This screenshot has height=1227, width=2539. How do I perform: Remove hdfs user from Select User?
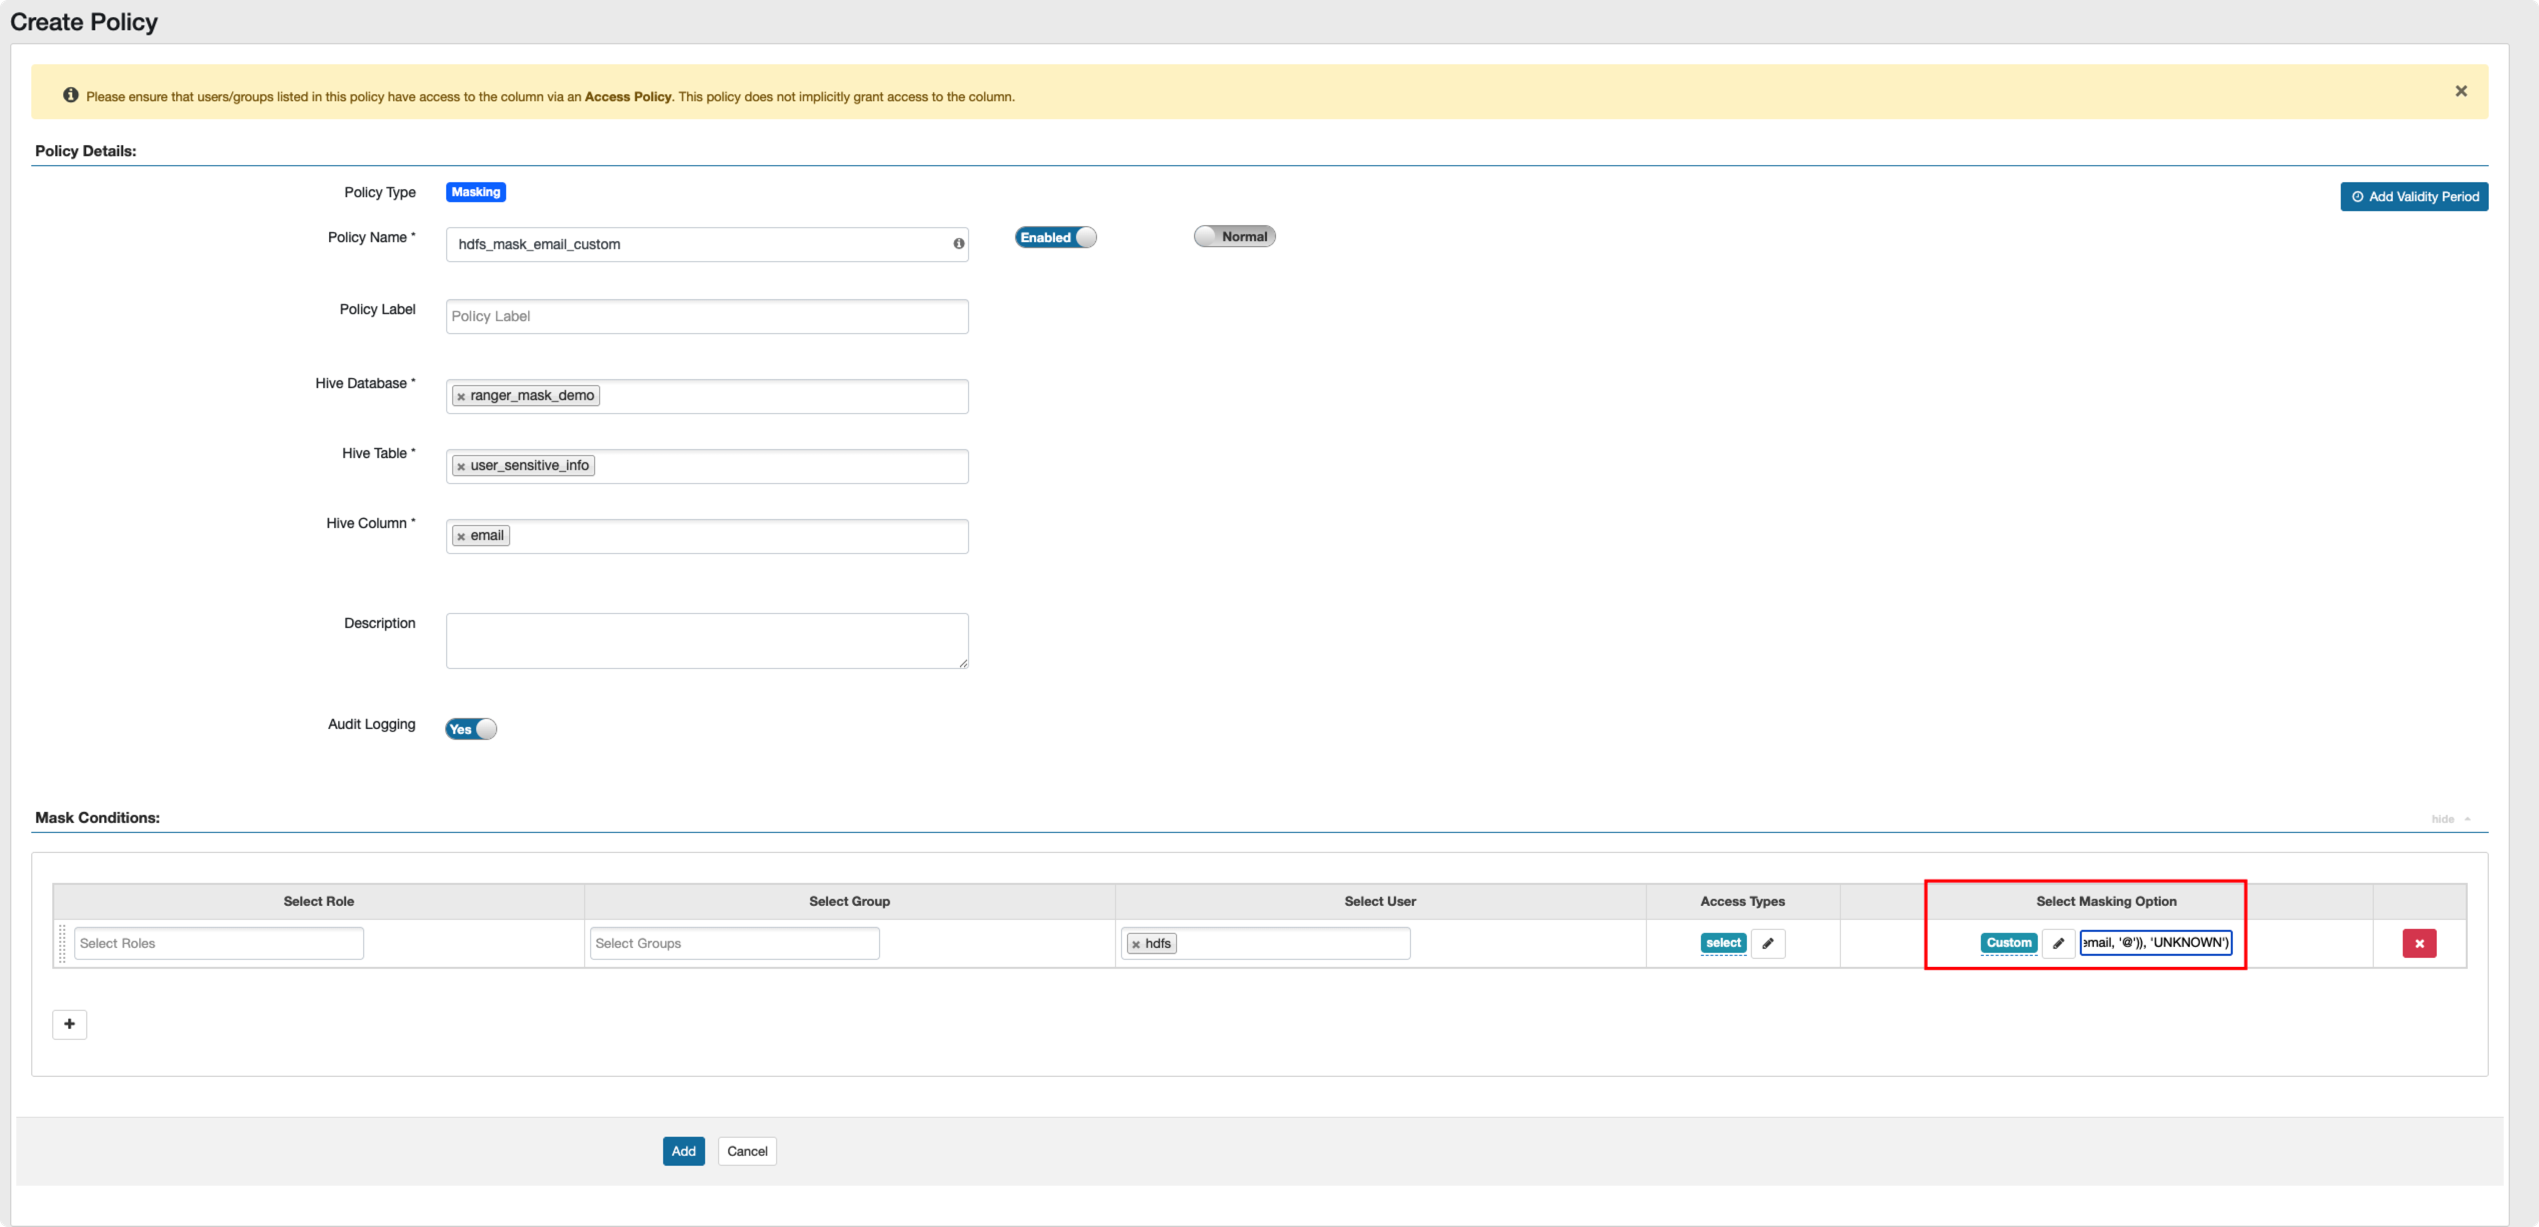coord(1135,944)
